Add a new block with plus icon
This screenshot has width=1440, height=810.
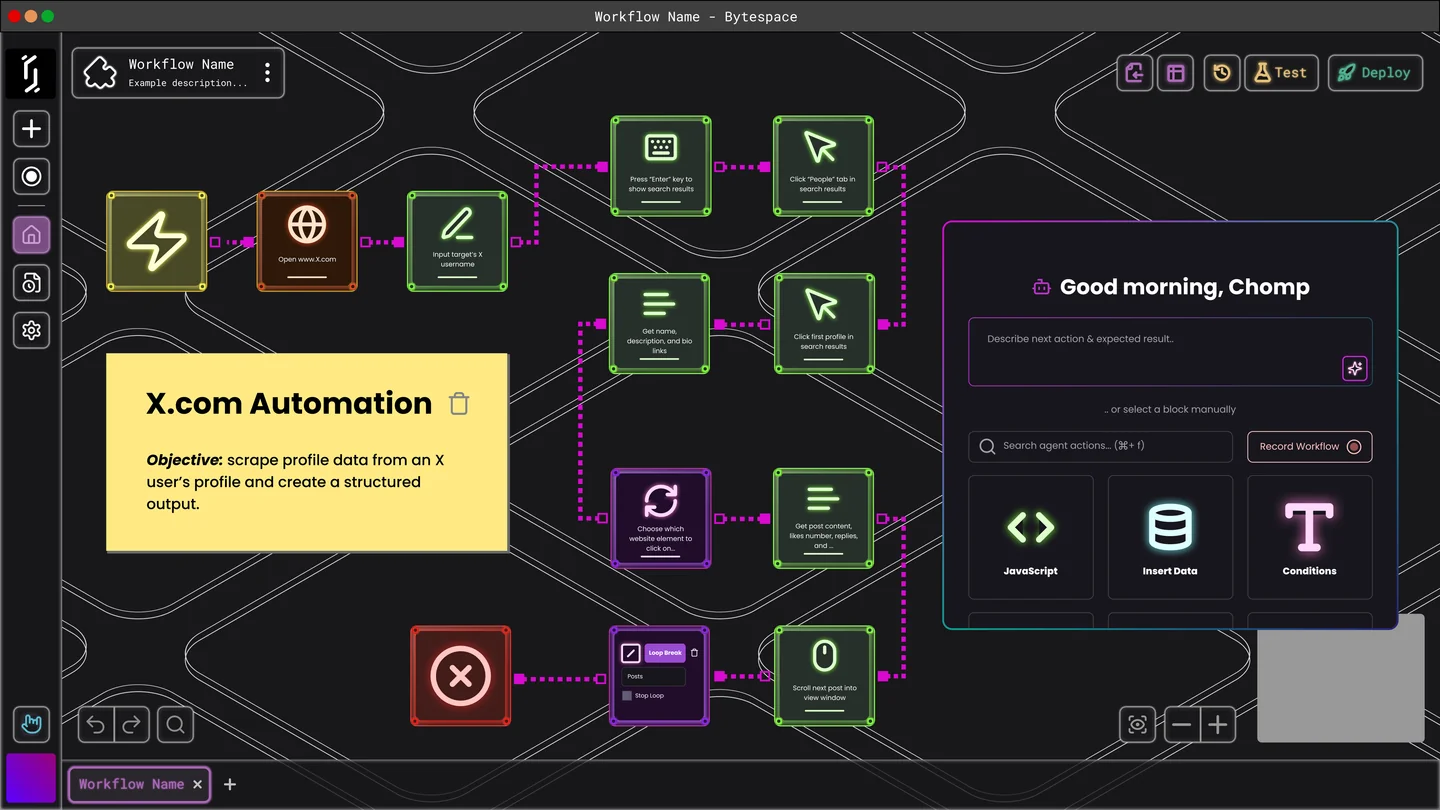point(31,129)
